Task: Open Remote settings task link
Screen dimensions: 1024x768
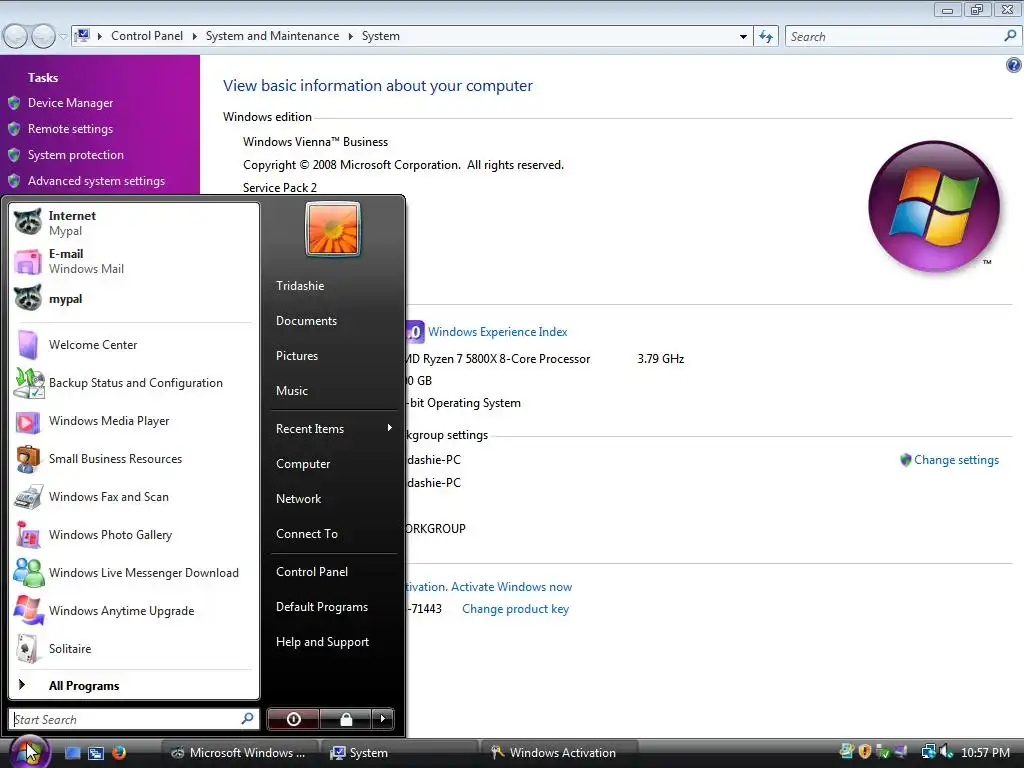Action: (70, 129)
